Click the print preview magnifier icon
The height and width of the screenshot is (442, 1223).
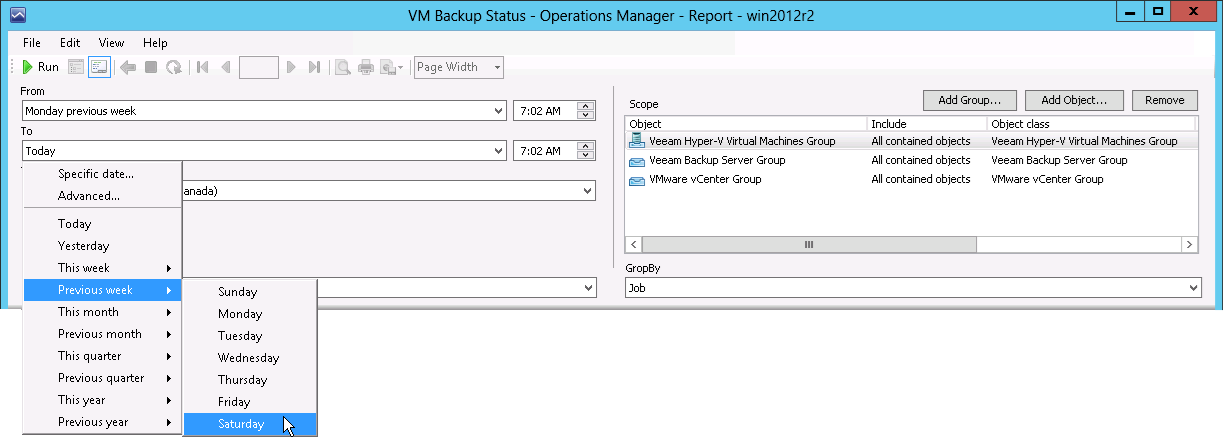coord(342,67)
